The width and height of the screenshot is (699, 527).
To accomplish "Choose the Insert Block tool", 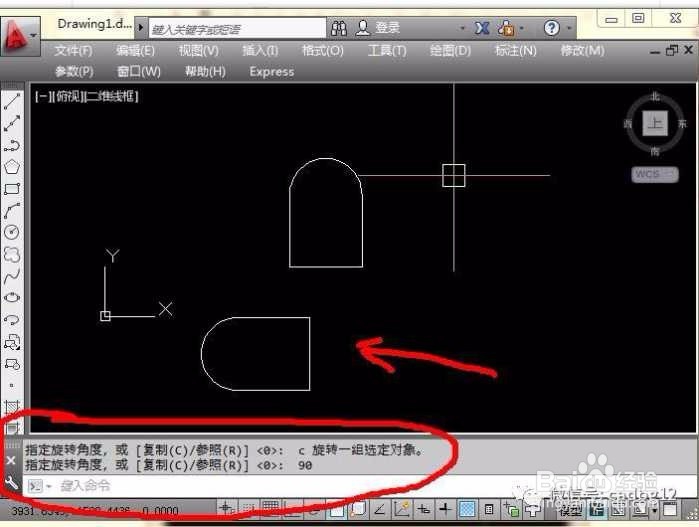I will coord(12,342).
